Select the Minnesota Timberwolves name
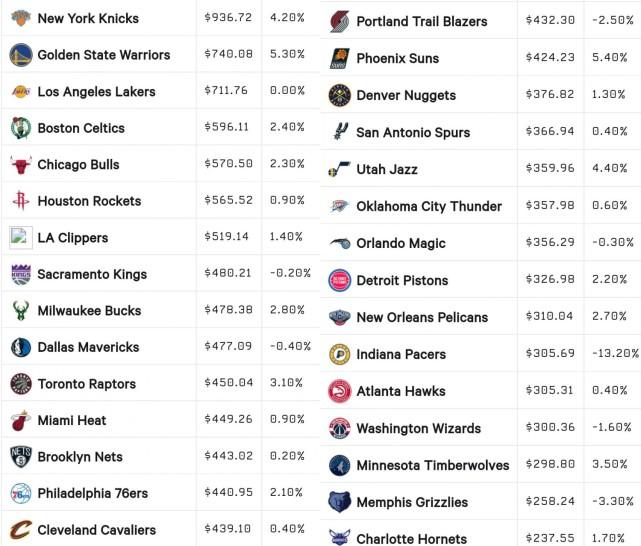Viewport: 641px width, 546px height. click(x=433, y=465)
